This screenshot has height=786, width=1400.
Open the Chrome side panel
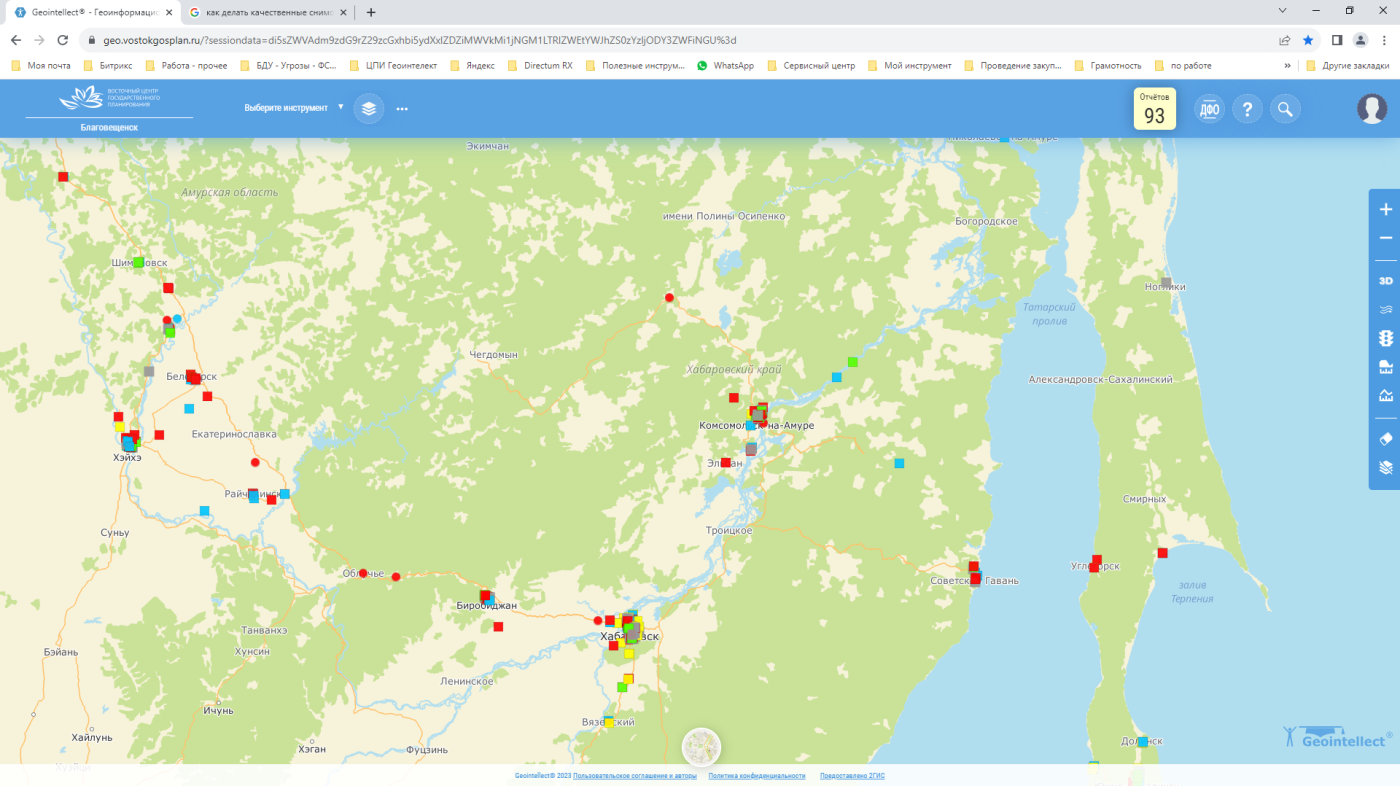pos(1337,40)
